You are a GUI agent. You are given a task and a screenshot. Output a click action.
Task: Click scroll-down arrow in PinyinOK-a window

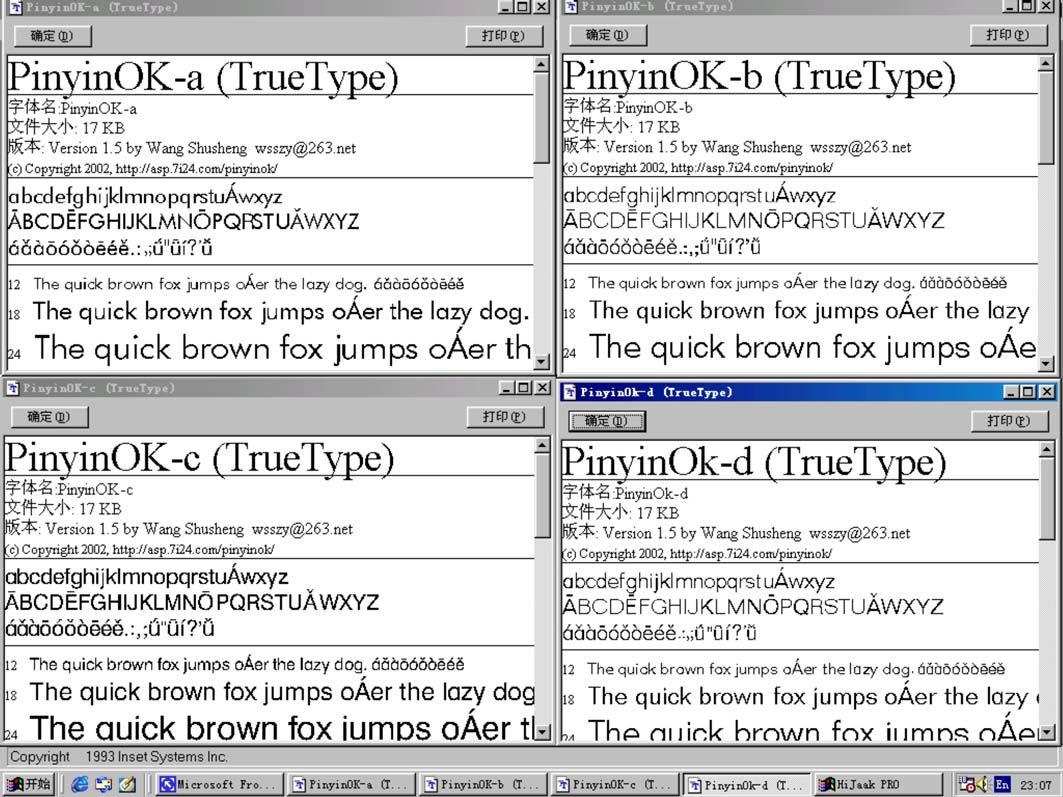click(541, 363)
